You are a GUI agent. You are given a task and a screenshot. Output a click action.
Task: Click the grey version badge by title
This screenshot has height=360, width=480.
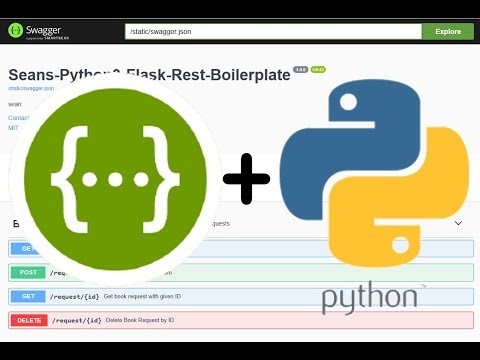[x=300, y=70]
